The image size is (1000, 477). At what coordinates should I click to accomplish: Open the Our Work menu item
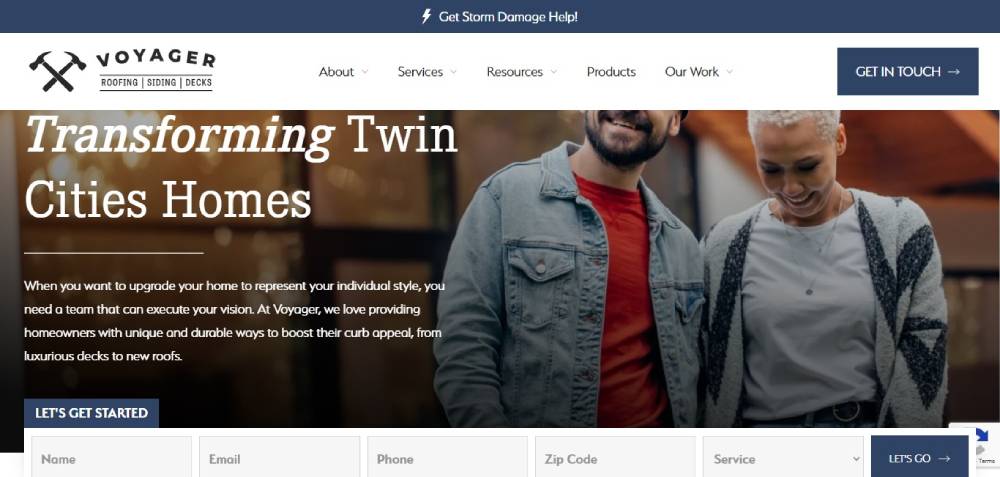pyautogui.click(x=692, y=72)
